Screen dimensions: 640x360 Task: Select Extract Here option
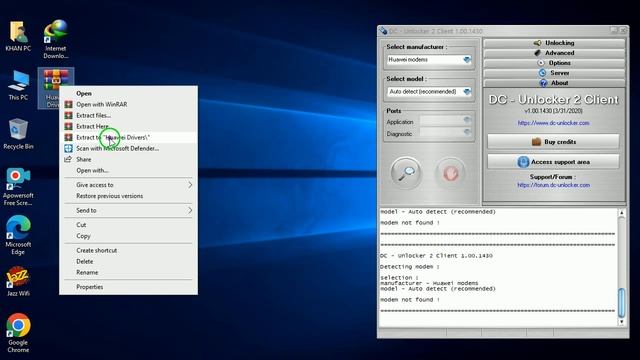[128, 127]
